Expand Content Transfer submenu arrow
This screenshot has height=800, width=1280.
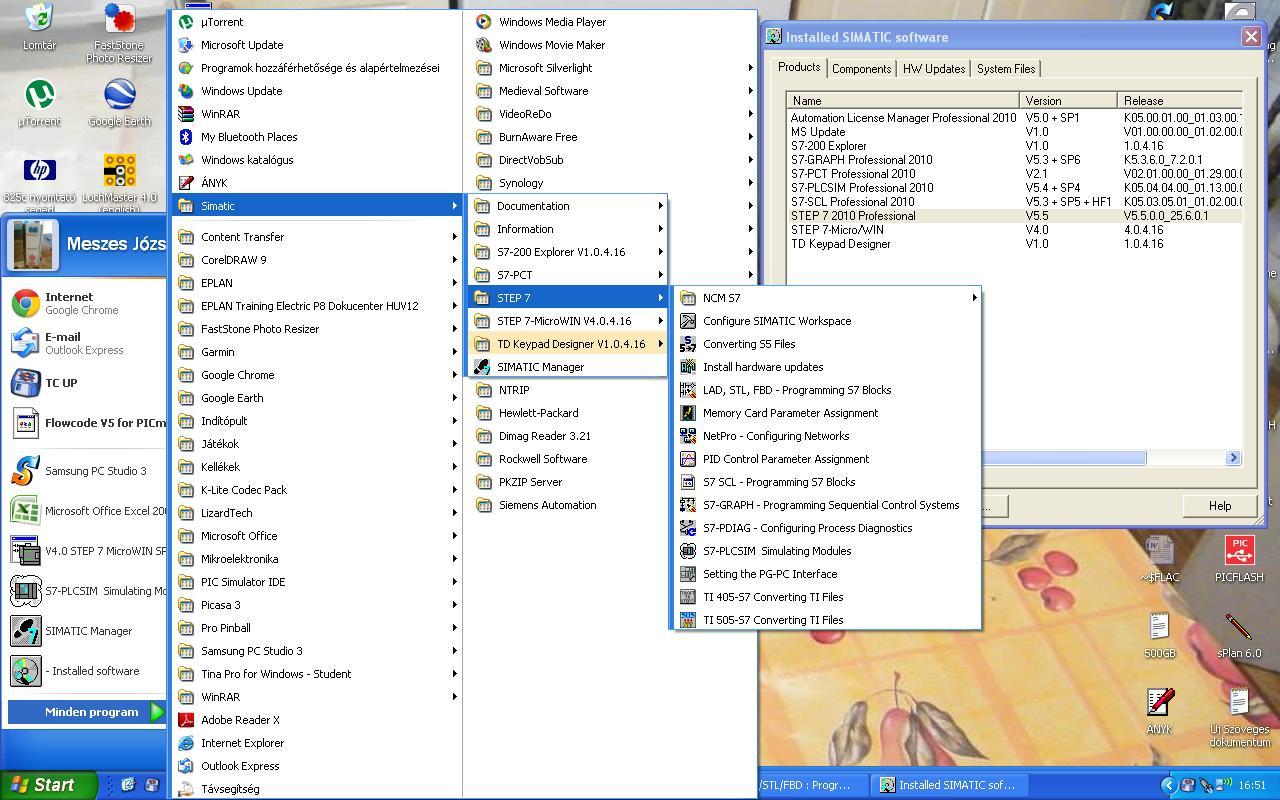[454, 237]
